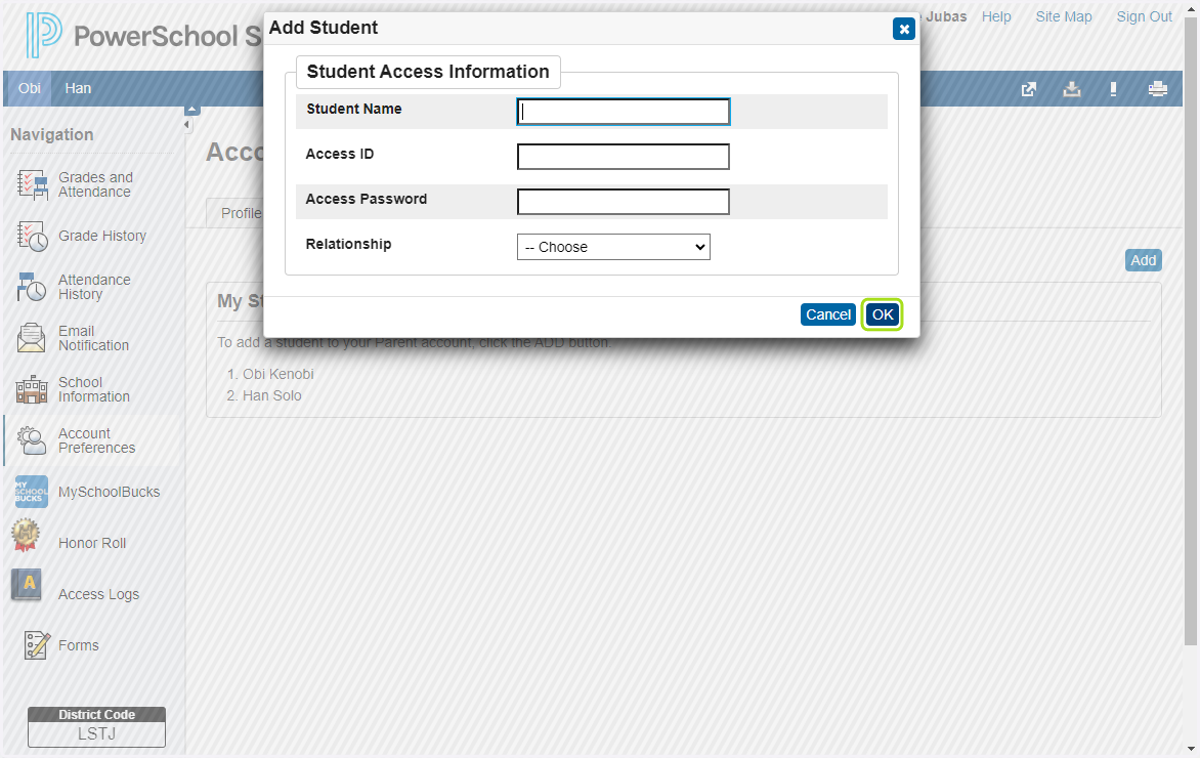
Task: Open the Site Map link
Action: [x=1063, y=17]
